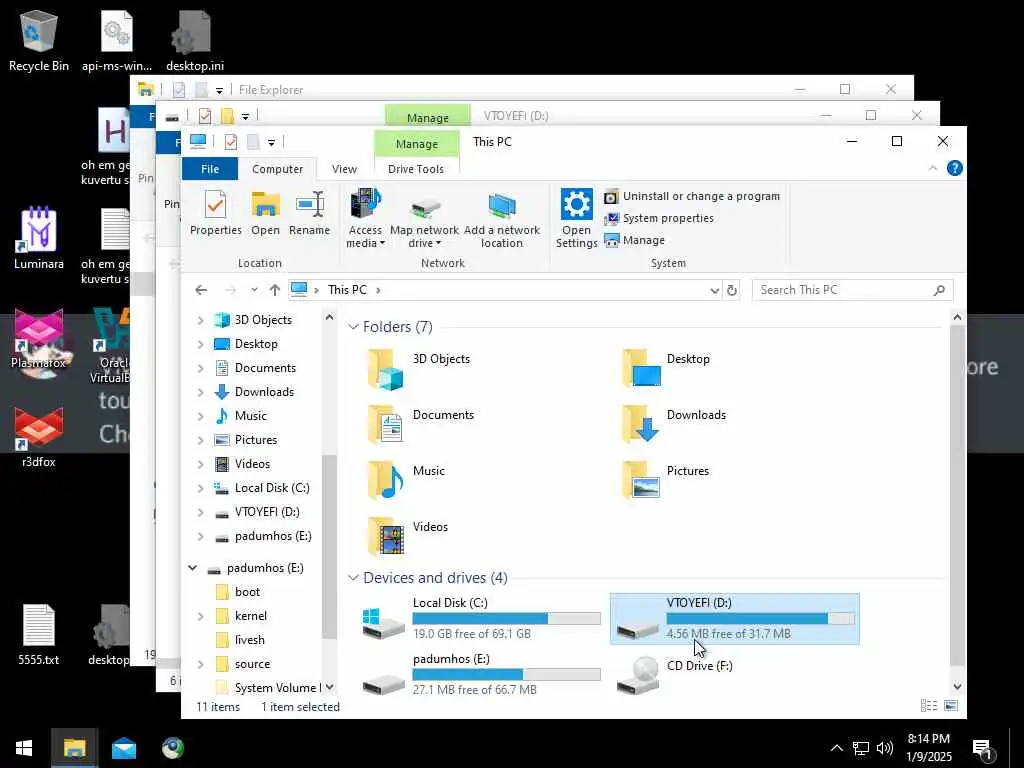The width and height of the screenshot is (1024, 768).
Task: Select the 3D Objects folder icon
Action: click(385, 370)
